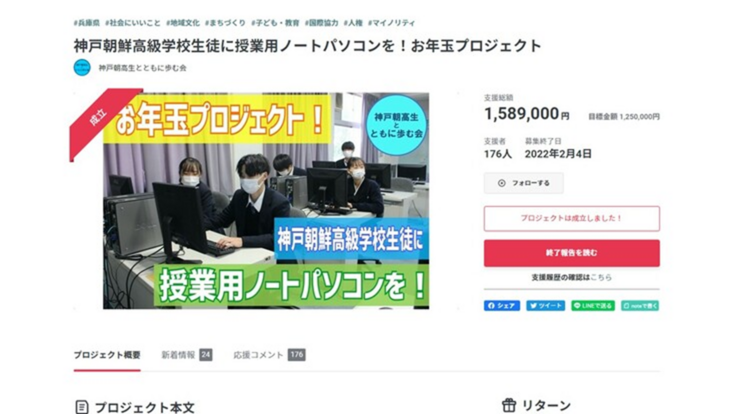Follow the project with フォローする button
This screenshot has height=414, width=736.
tap(524, 183)
